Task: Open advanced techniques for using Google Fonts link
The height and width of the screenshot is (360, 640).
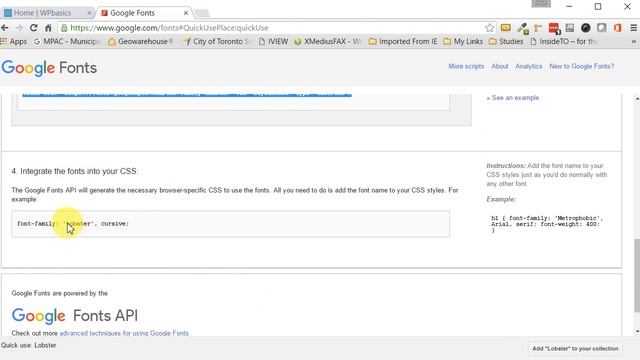Action: 124,333
